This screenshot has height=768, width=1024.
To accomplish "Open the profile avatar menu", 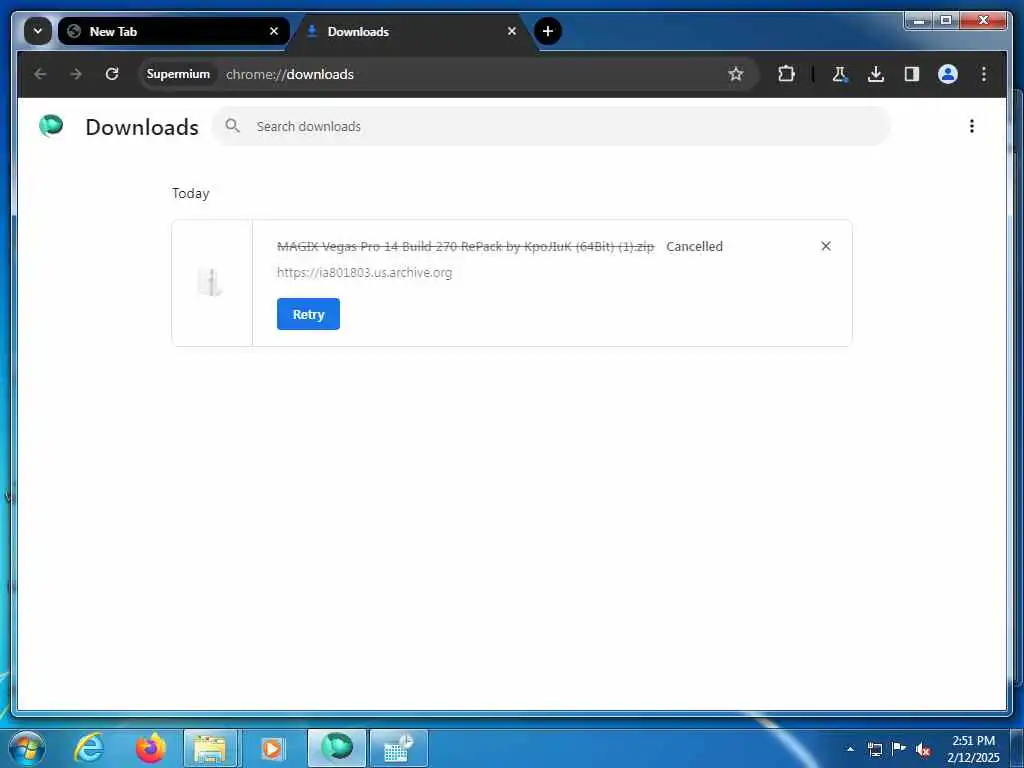I will [x=948, y=74].
